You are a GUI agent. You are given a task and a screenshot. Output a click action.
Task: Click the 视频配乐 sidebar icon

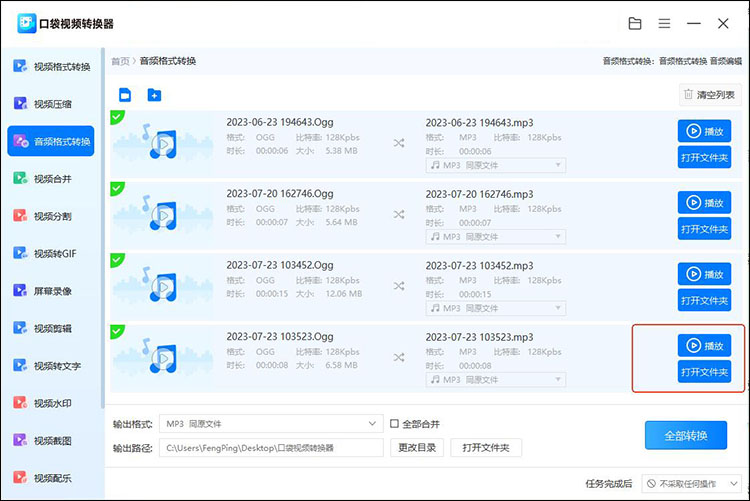click(20, 477)
